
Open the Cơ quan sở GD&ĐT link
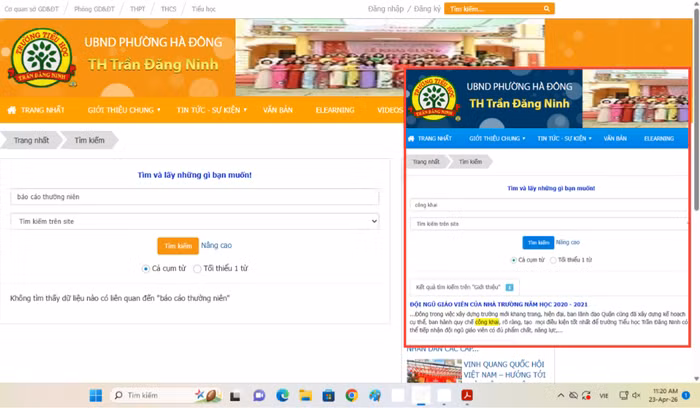pos(31,9)
